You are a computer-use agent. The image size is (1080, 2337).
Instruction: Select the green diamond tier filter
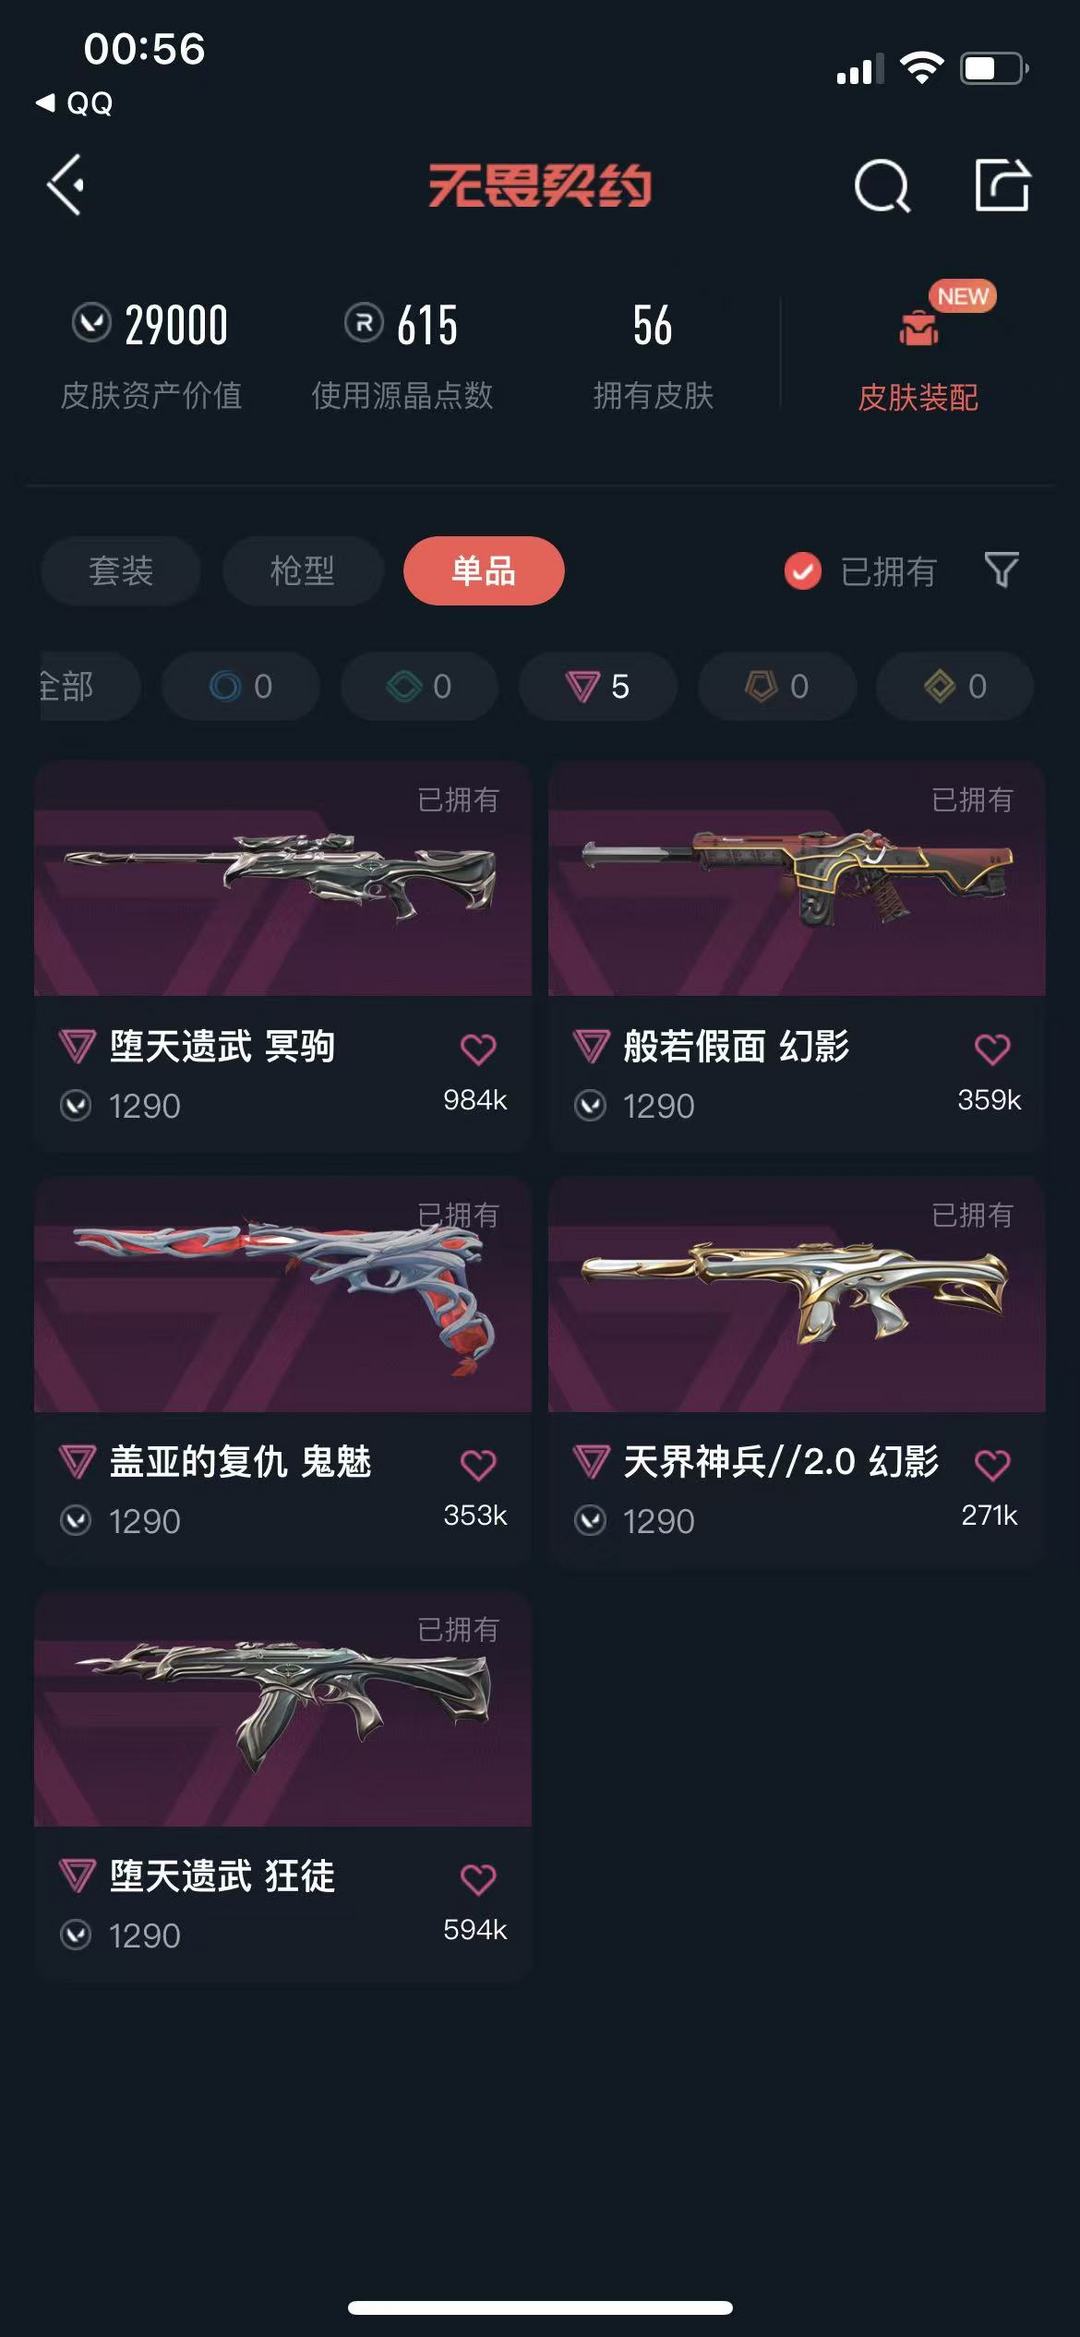(x=419, y=686)
